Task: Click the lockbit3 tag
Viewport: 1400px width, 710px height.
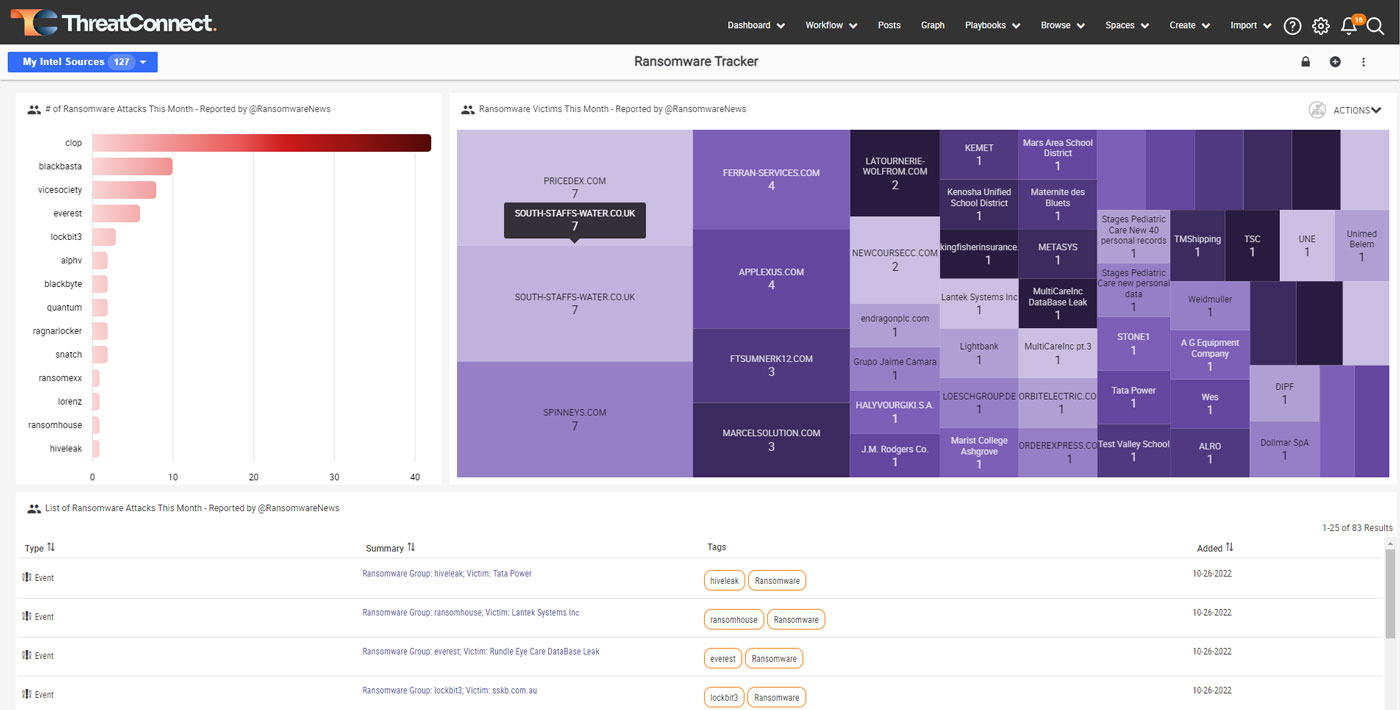Action: point(724,697)
